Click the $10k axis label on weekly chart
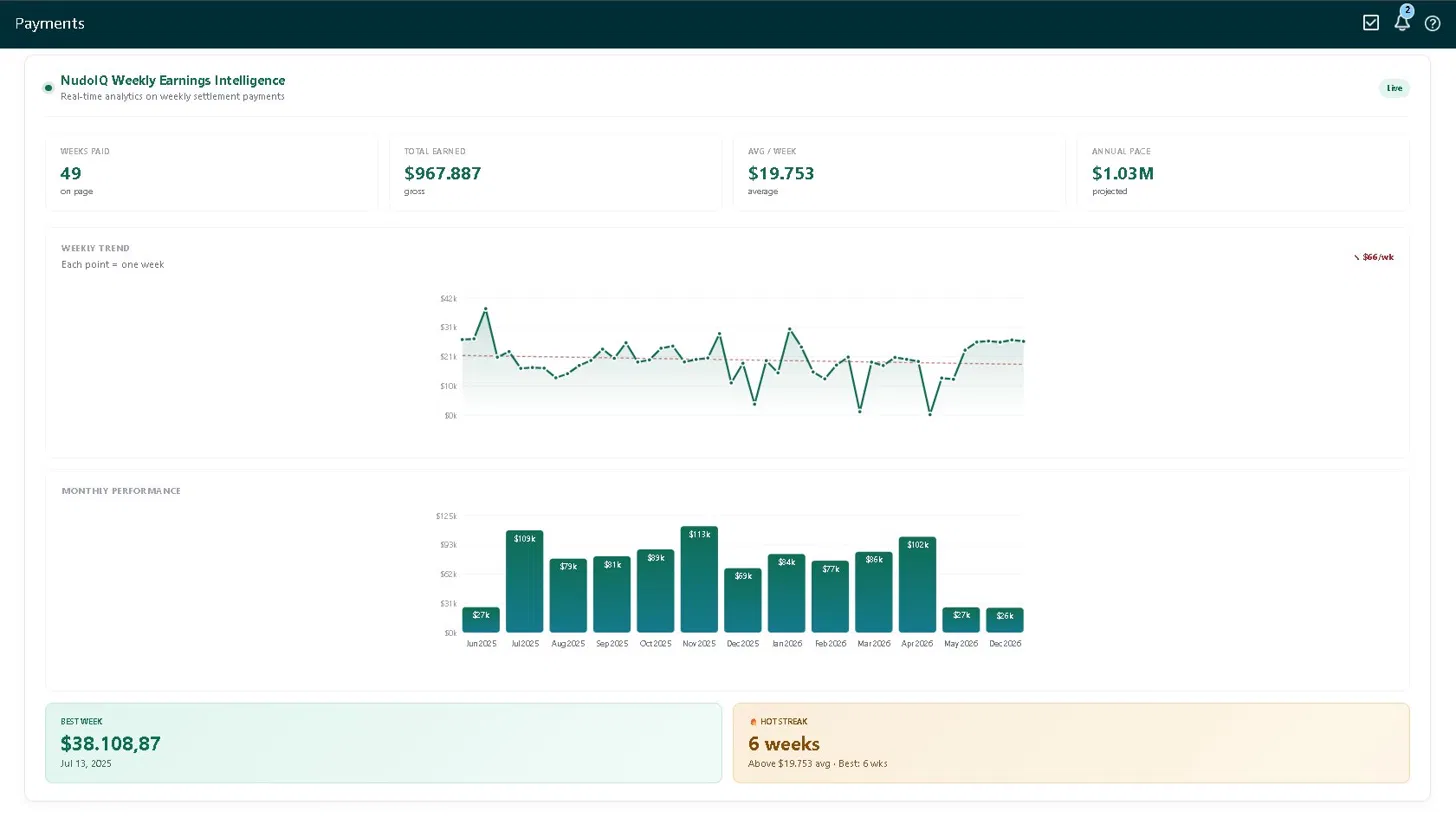Screen dimensions: 1456x818 (448, 386)
